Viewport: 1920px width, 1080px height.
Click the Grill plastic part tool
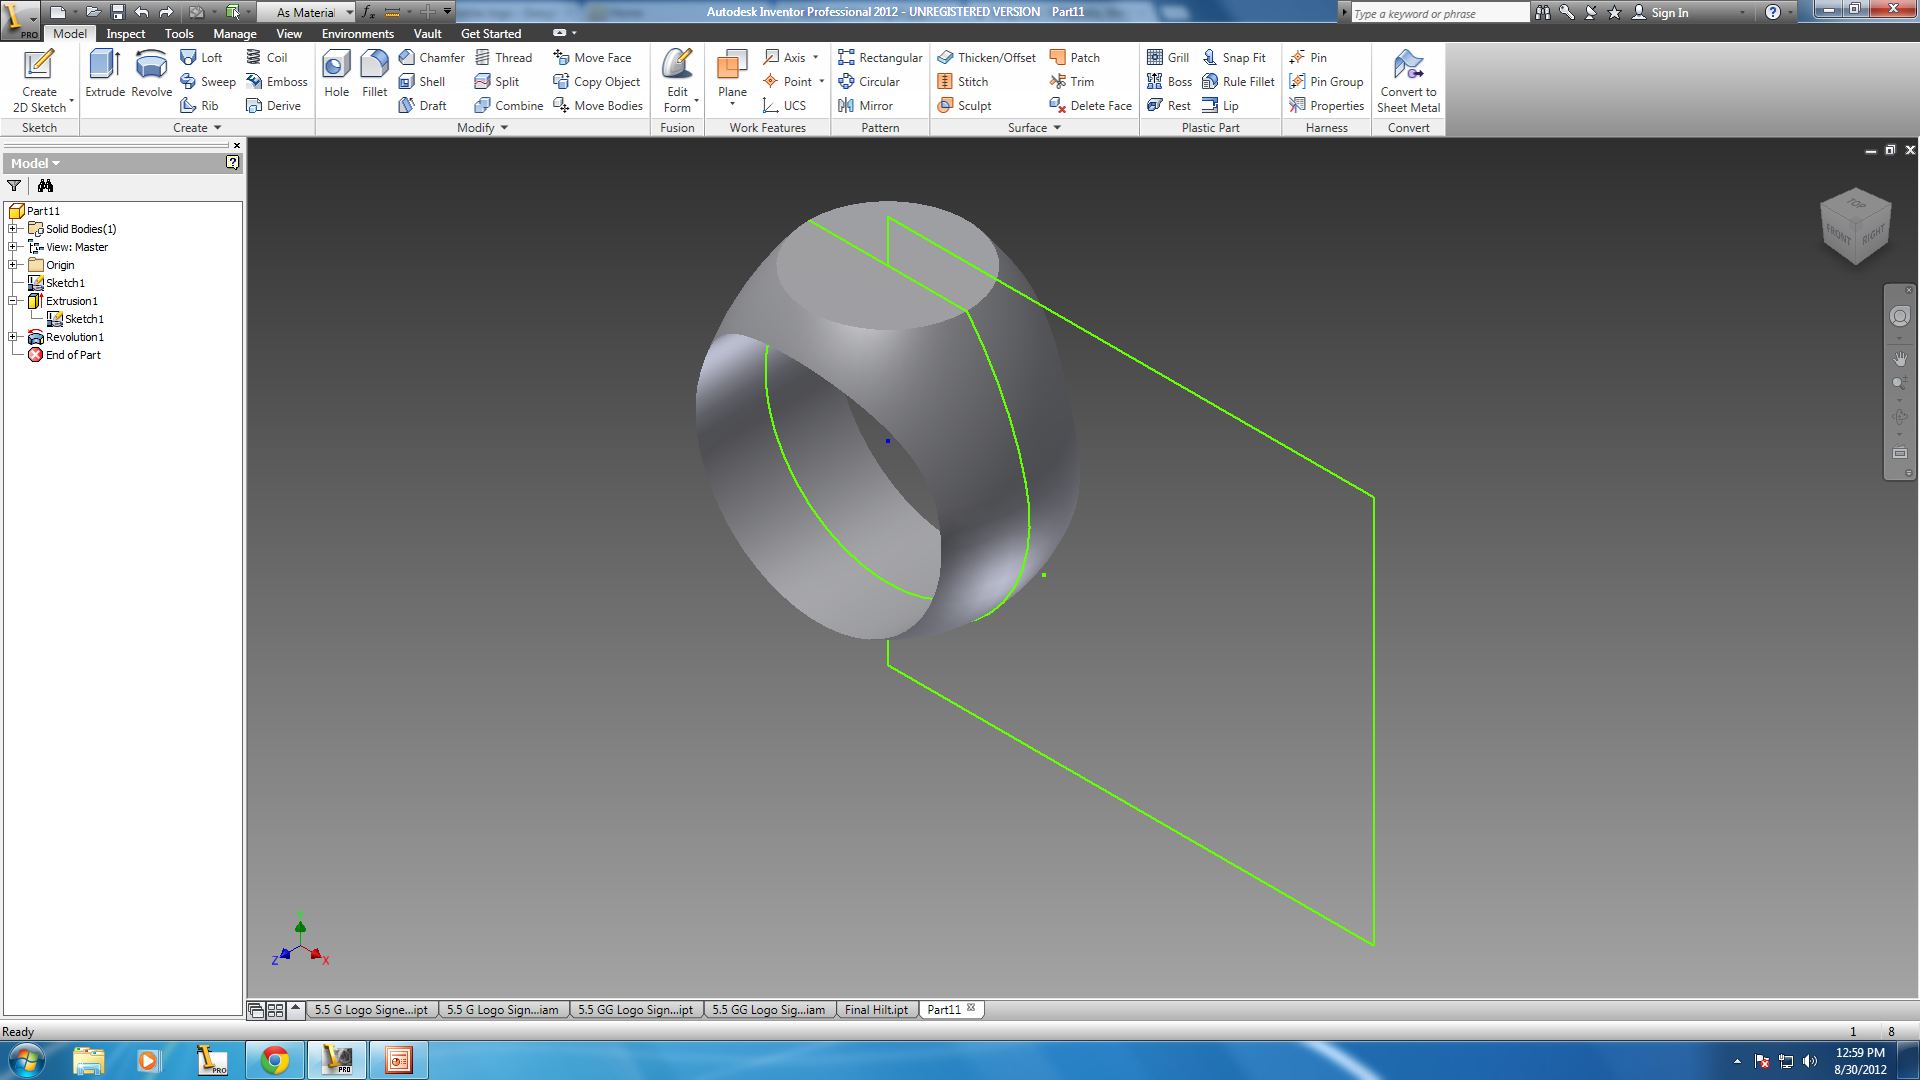(1168, 58)
